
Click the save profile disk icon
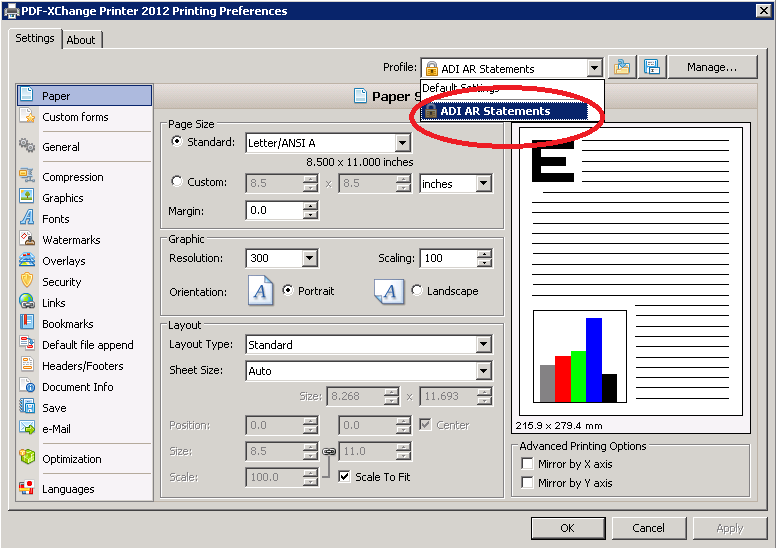652,68
